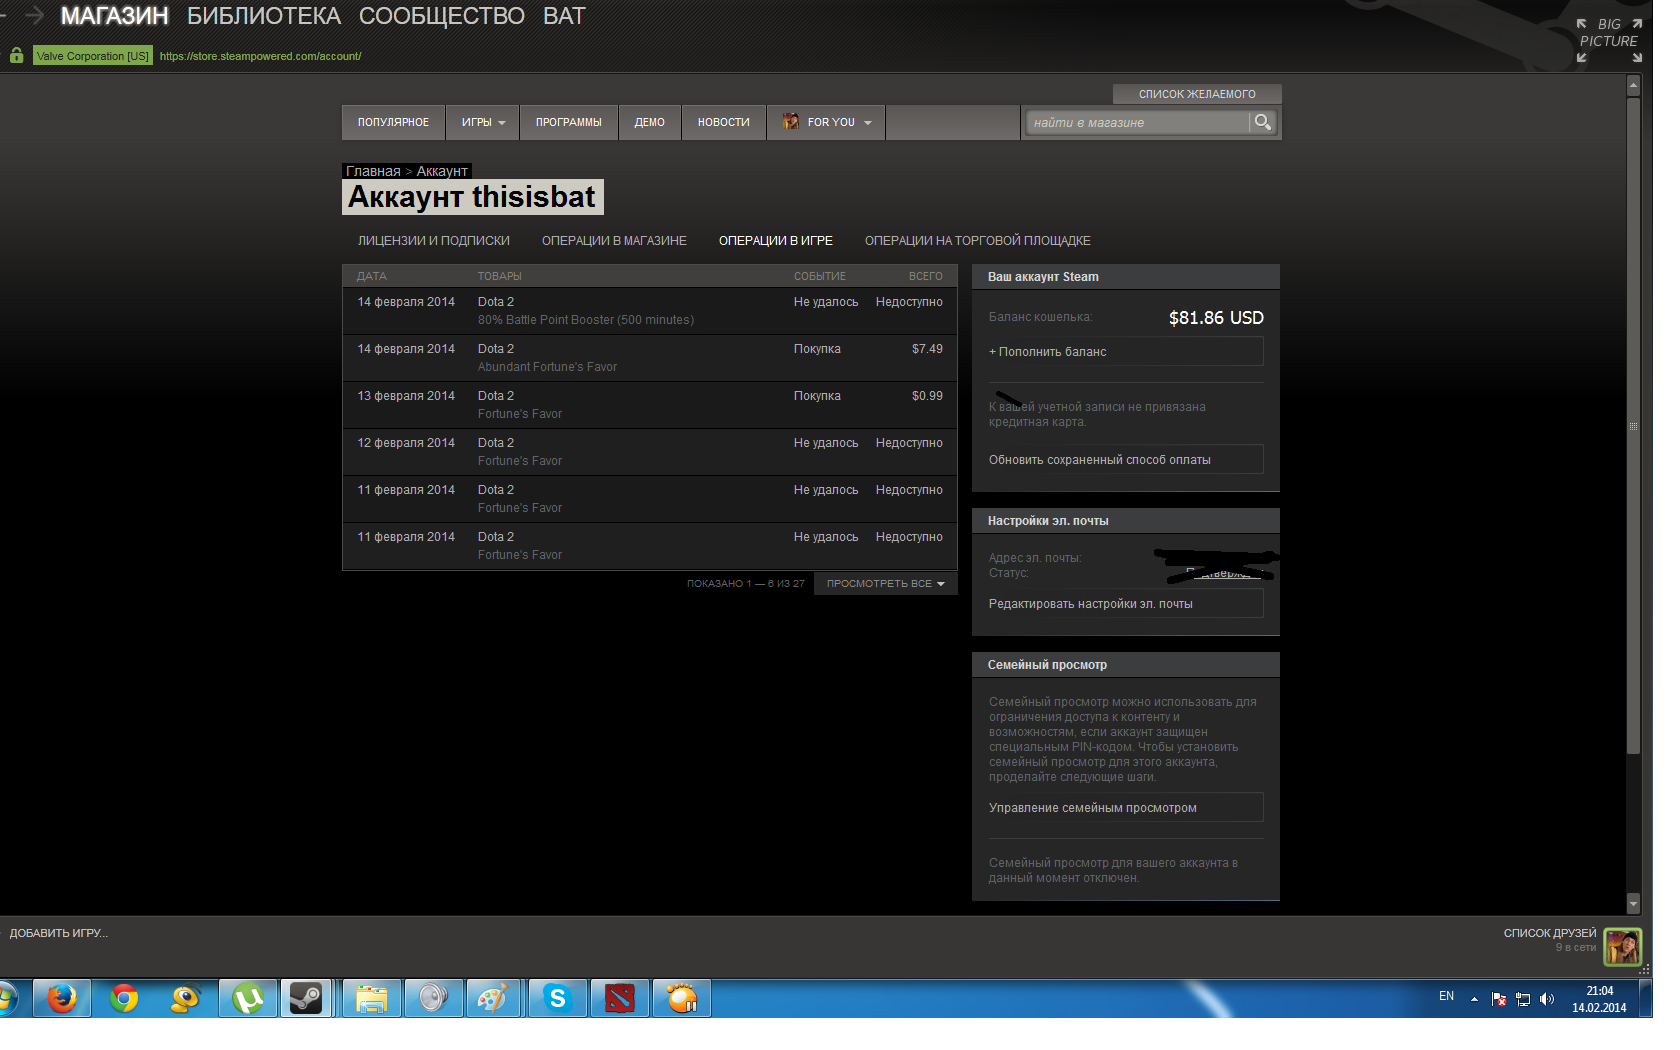The image size is (1680, 1050).
Task: Expand the FOR YOU dropdown
Action: tap(866, 122)
